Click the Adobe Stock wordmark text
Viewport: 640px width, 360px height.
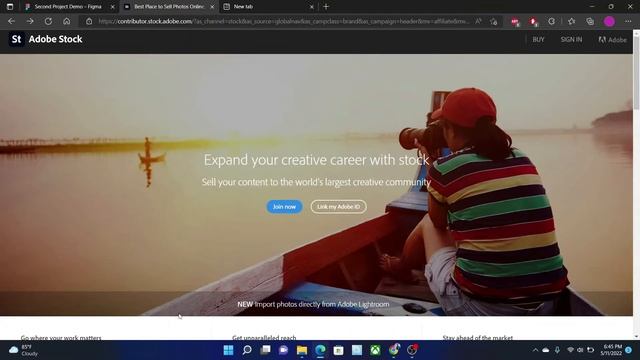pos(55,39)
